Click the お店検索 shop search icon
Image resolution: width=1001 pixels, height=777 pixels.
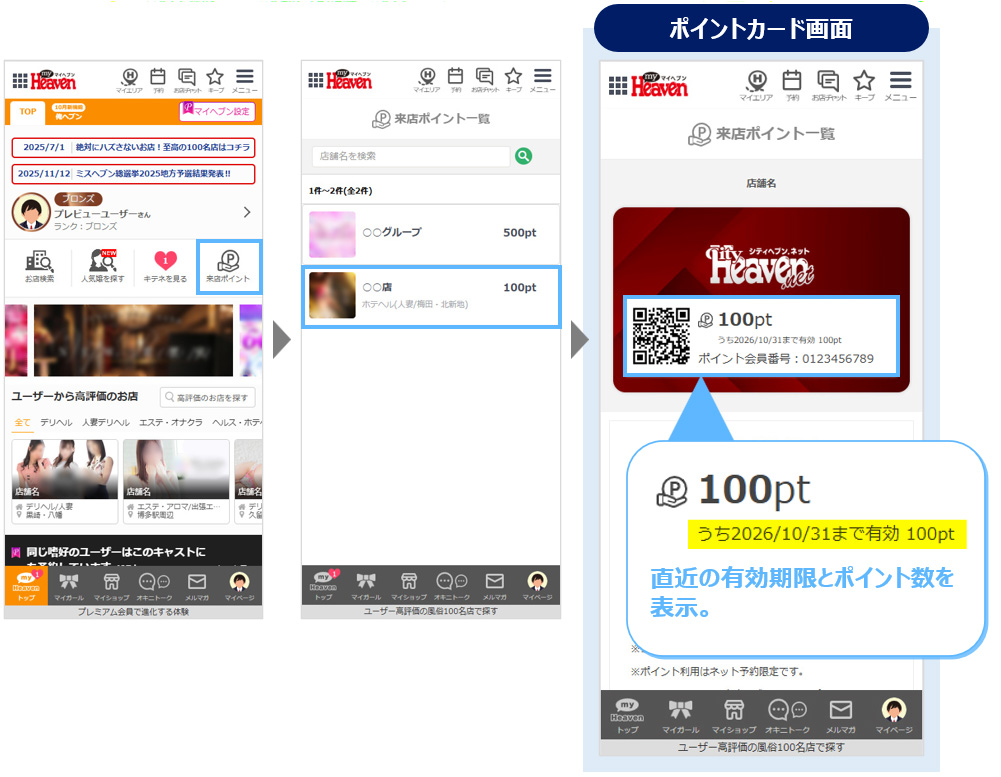(x=38, y=266)
